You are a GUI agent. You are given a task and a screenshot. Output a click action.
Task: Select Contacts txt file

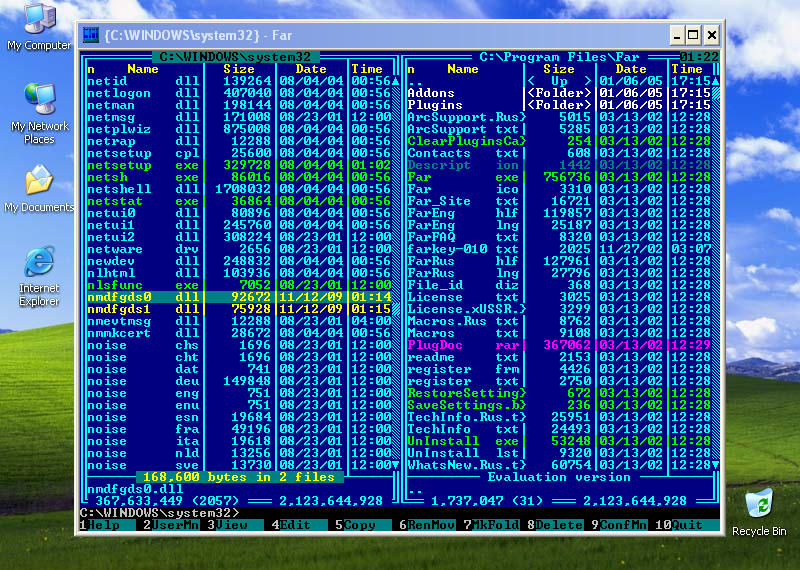559,153
